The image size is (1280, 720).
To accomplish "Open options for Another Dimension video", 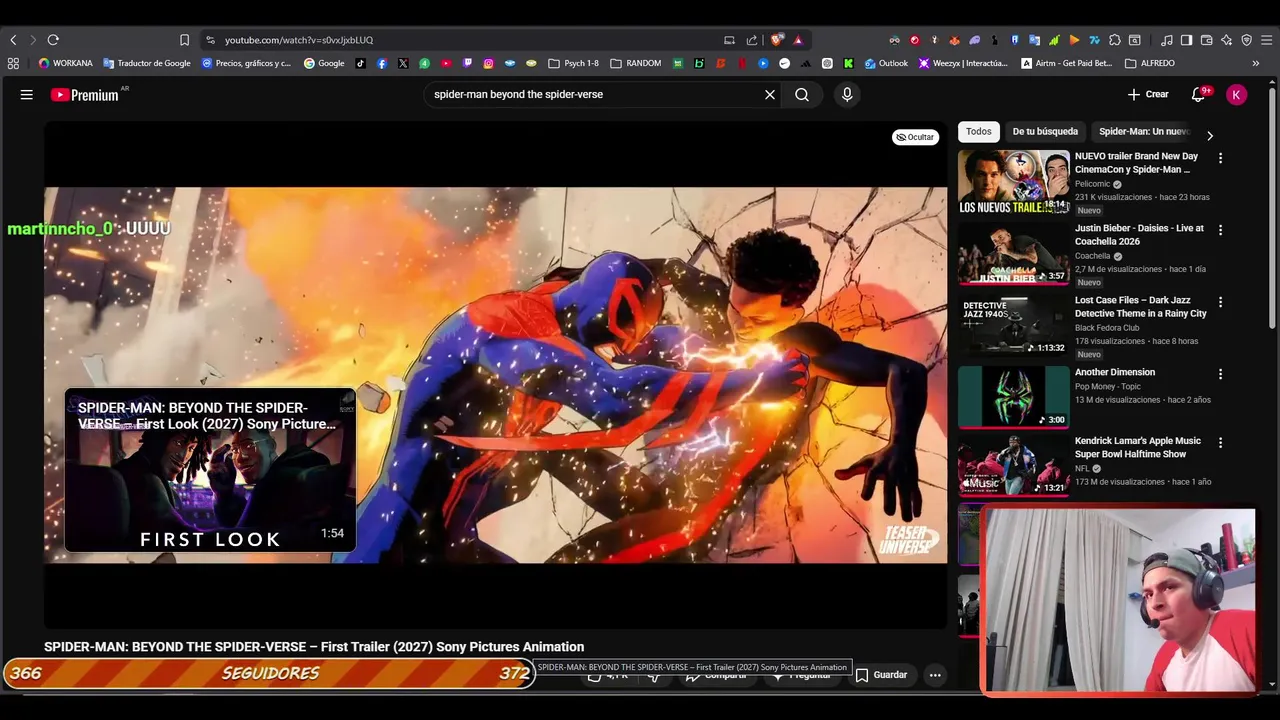I will pyautogui.click(x=1220, y=374).
